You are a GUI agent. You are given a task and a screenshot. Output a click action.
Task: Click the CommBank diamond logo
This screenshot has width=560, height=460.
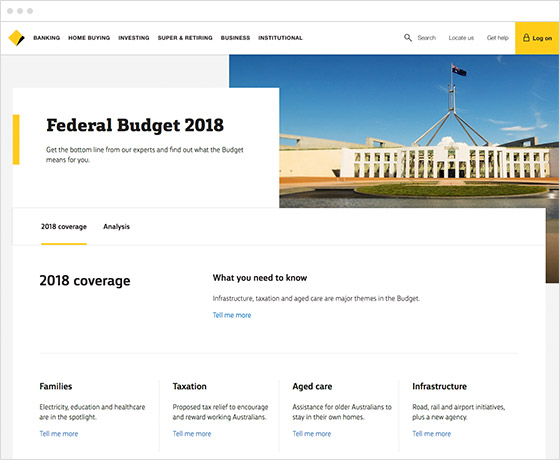(16, 38)
